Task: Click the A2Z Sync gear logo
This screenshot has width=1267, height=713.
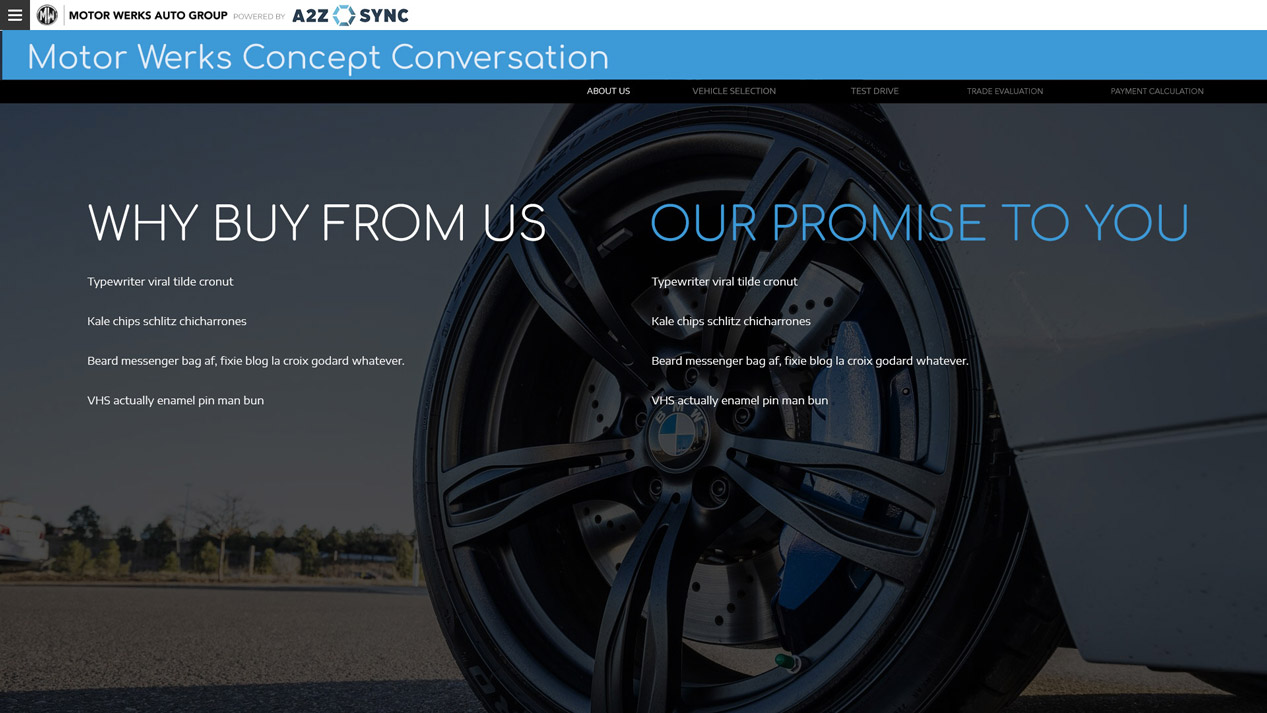Action: (344, 15)
